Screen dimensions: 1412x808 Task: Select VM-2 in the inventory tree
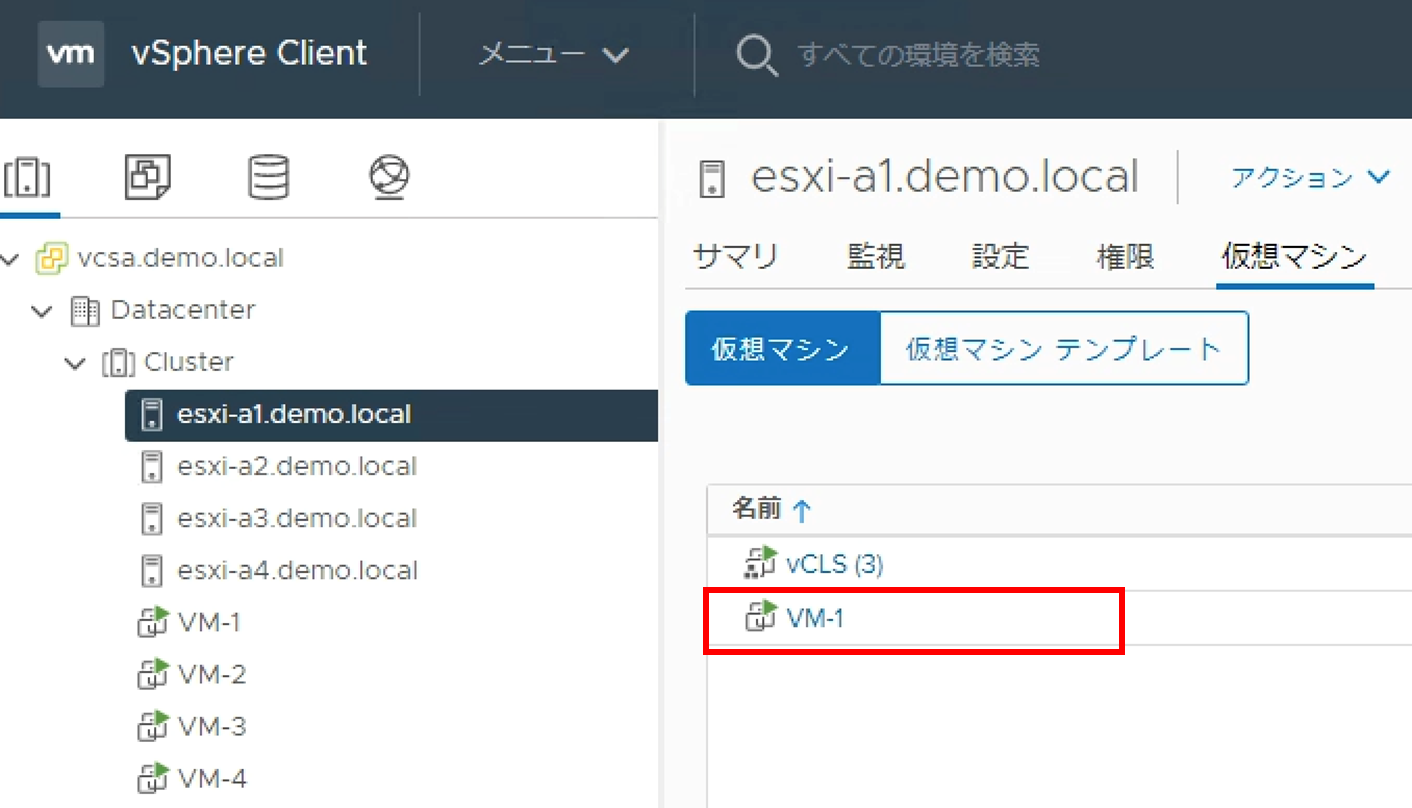click(x=212, y=674)
